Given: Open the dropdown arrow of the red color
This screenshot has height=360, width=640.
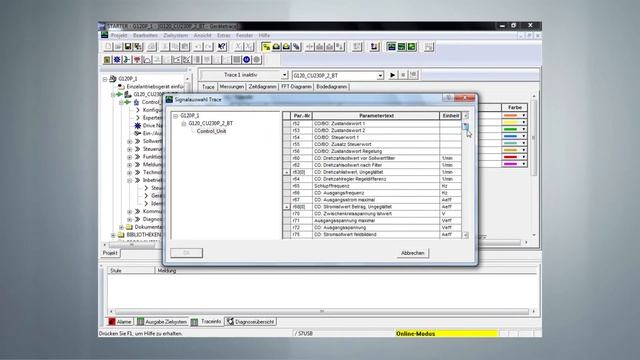Looking at the screenshot, I should click(524, 157).
